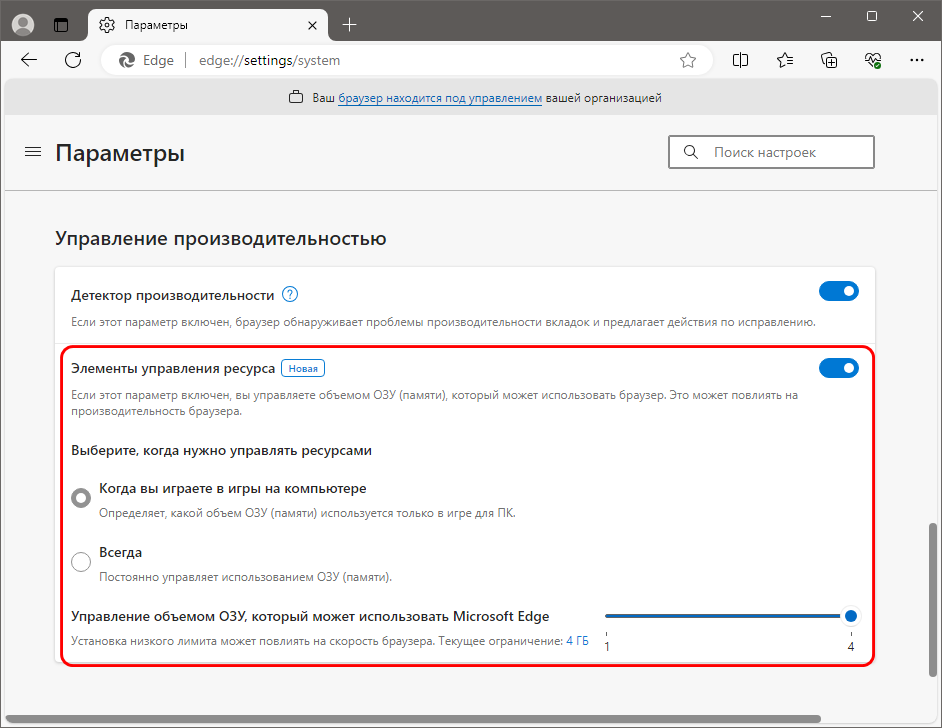This screenshot has height=728, width=942.
Task: Open Browser essentials heart icon
Action: [x=873, y=60]
